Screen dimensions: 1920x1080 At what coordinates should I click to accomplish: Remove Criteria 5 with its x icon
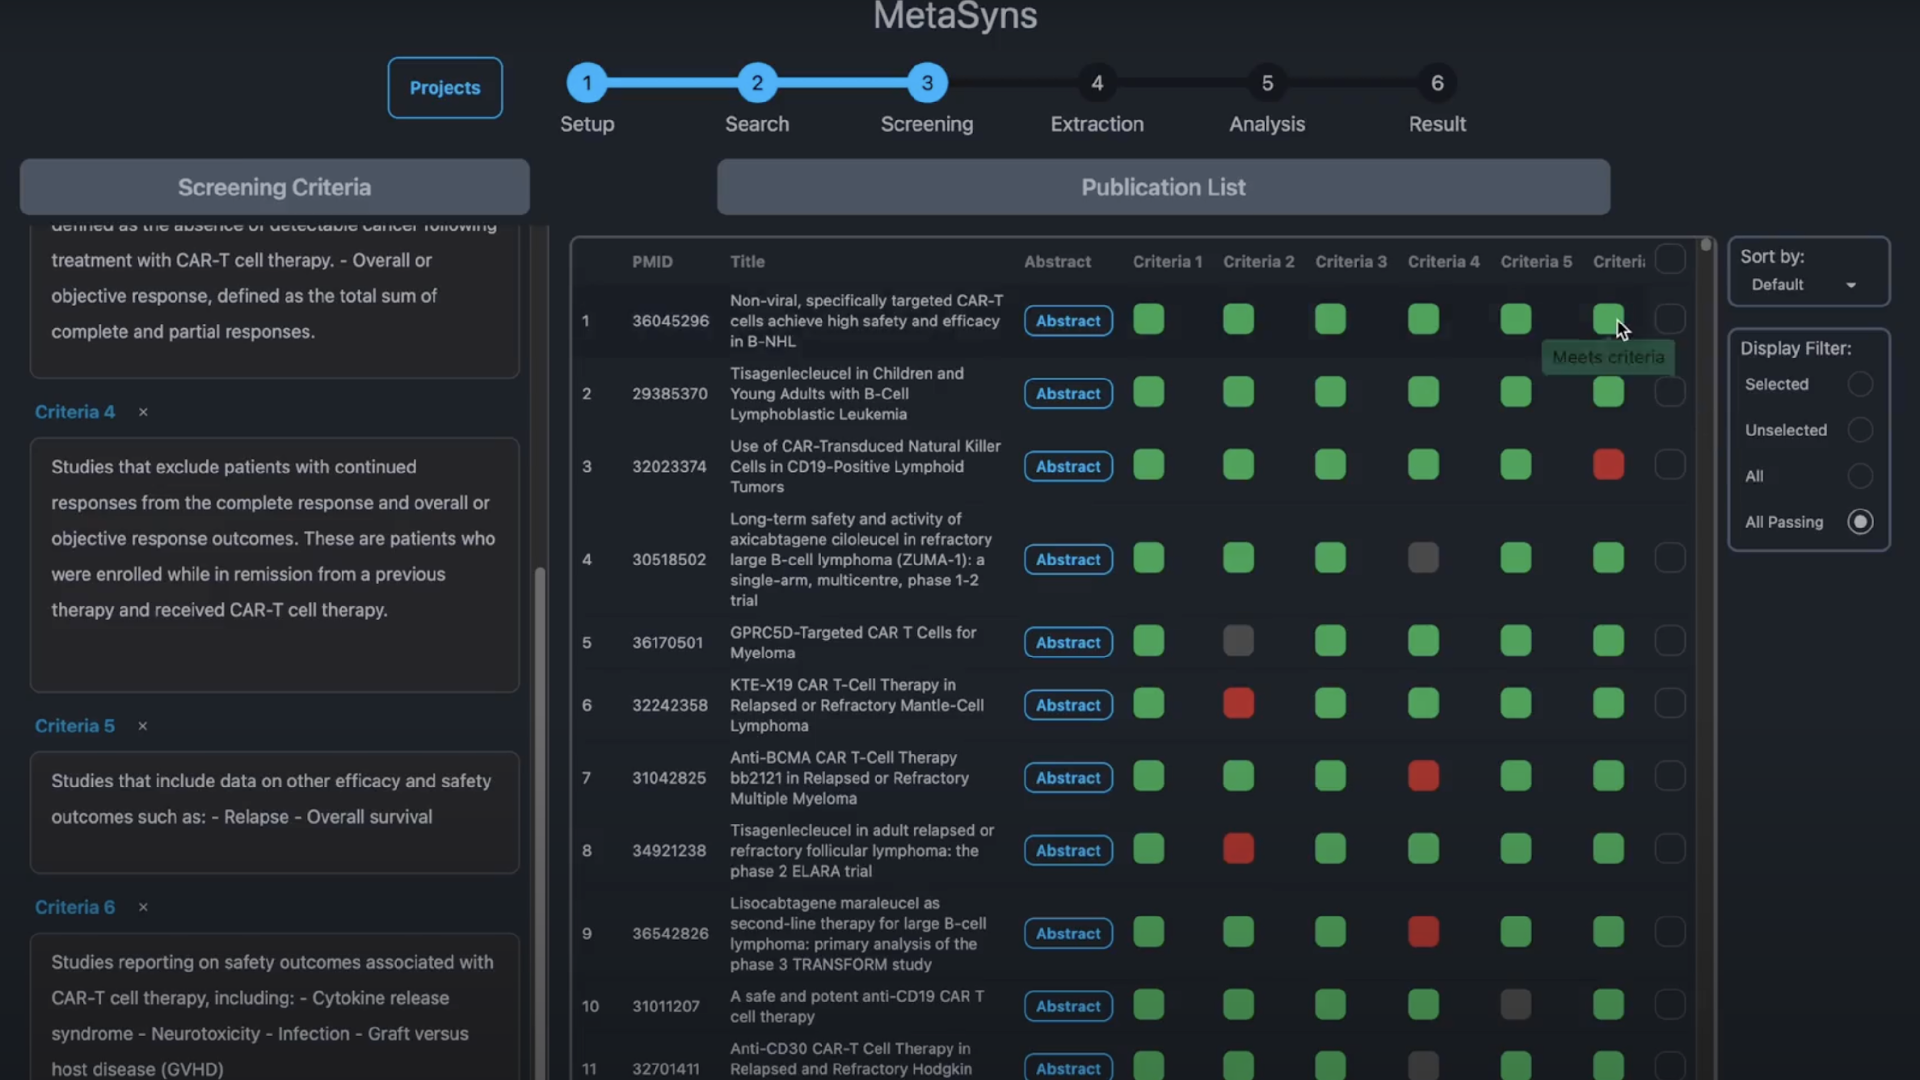(143, 726)
